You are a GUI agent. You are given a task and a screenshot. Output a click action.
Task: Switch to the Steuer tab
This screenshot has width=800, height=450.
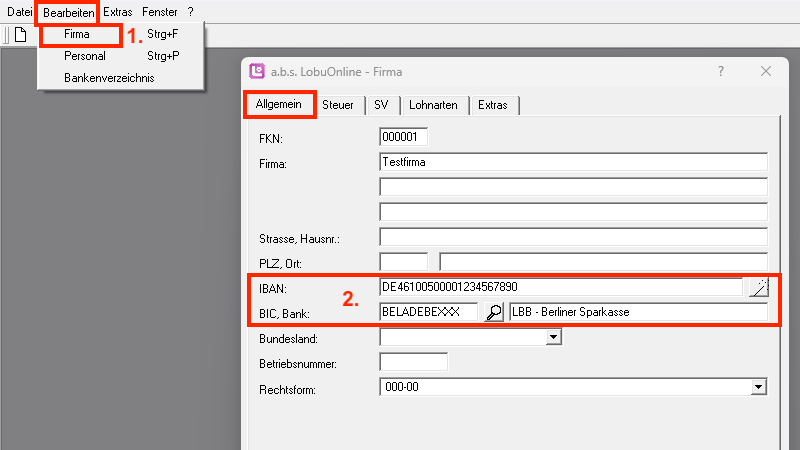(337, 105)
